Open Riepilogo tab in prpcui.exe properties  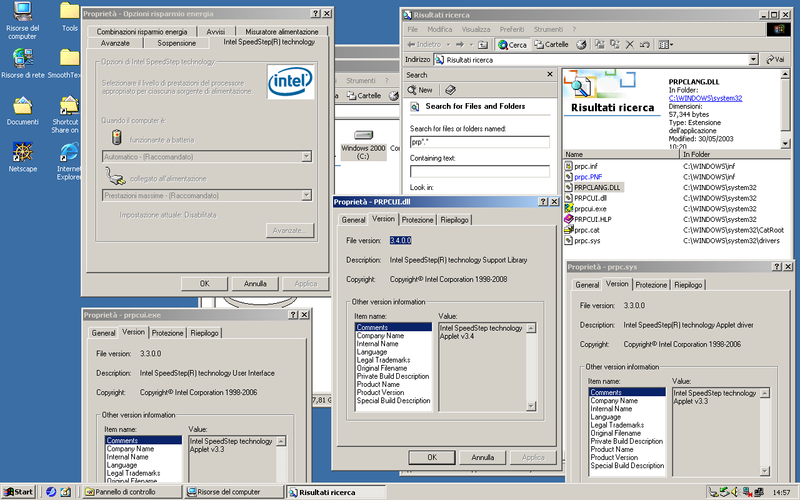[204, 333]
